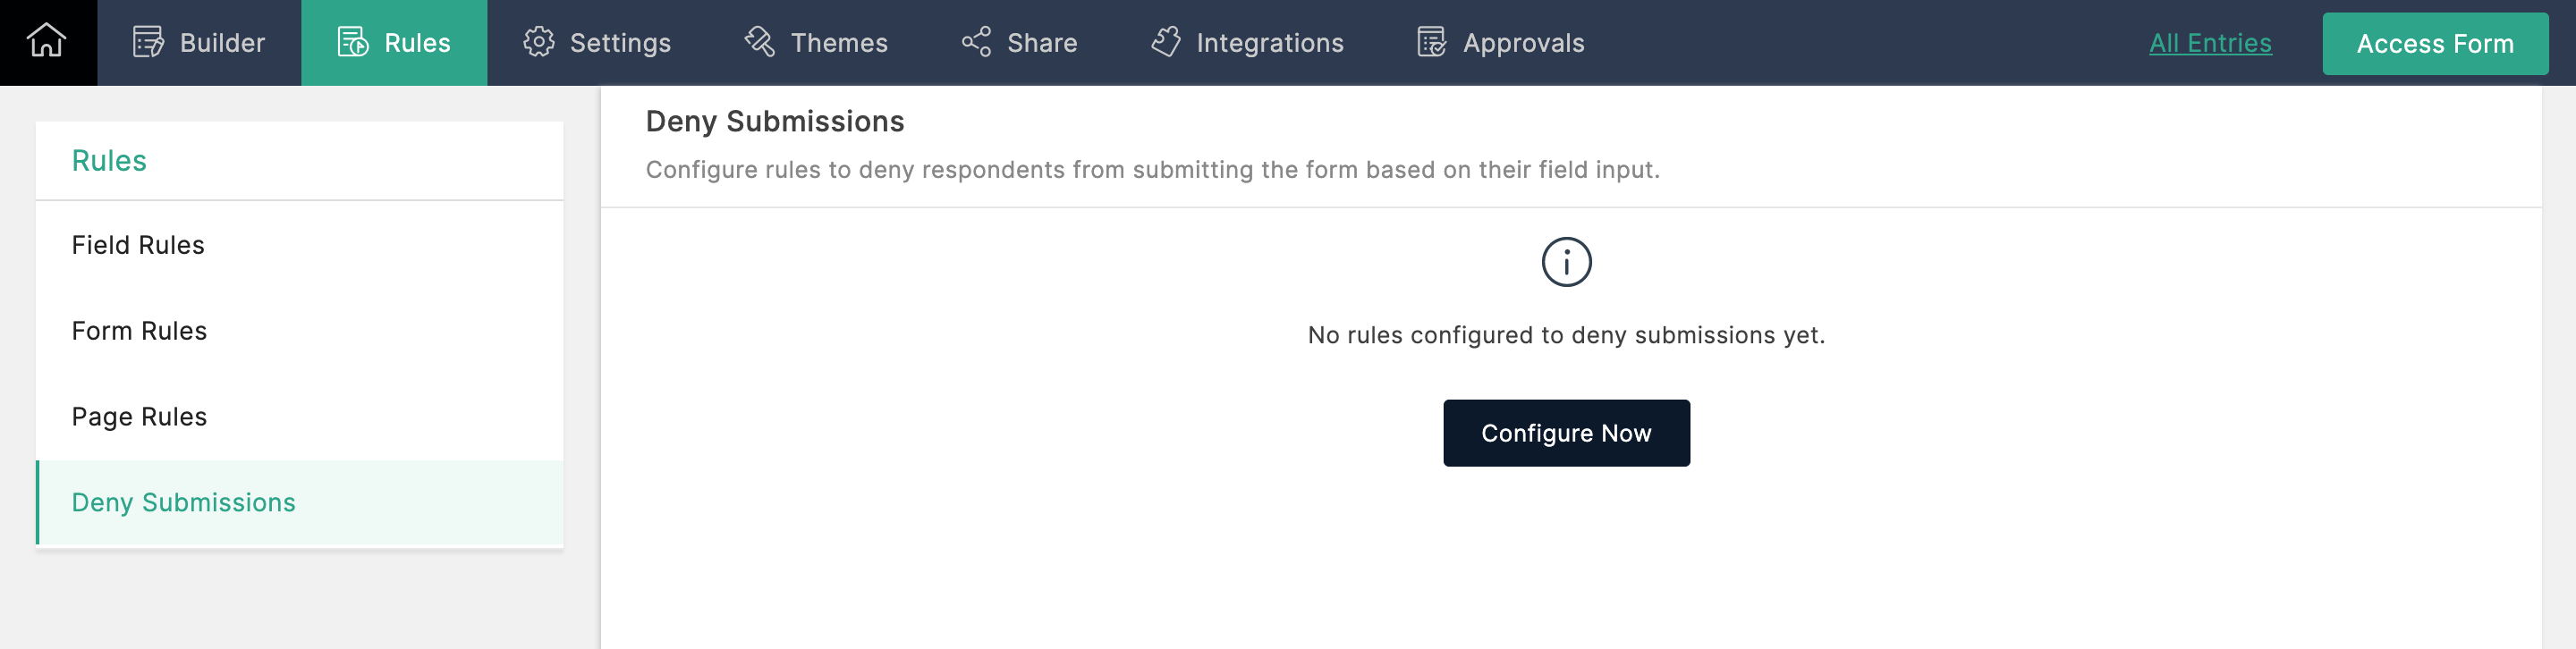Select Deny Submissions in sidebar
This screenshot has width=2576, height=649.
click(x=184, y=502)
